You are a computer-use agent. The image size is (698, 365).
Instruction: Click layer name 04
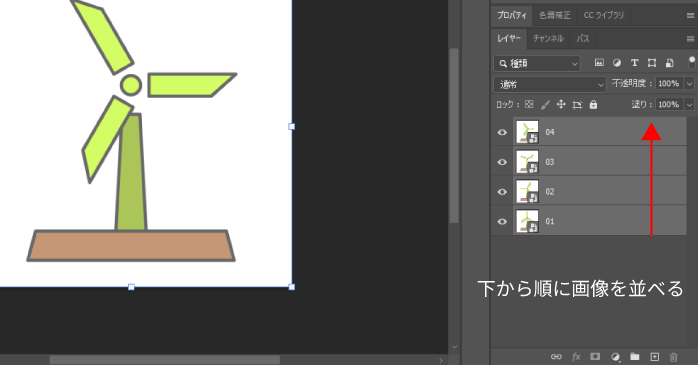click(550, 132)
